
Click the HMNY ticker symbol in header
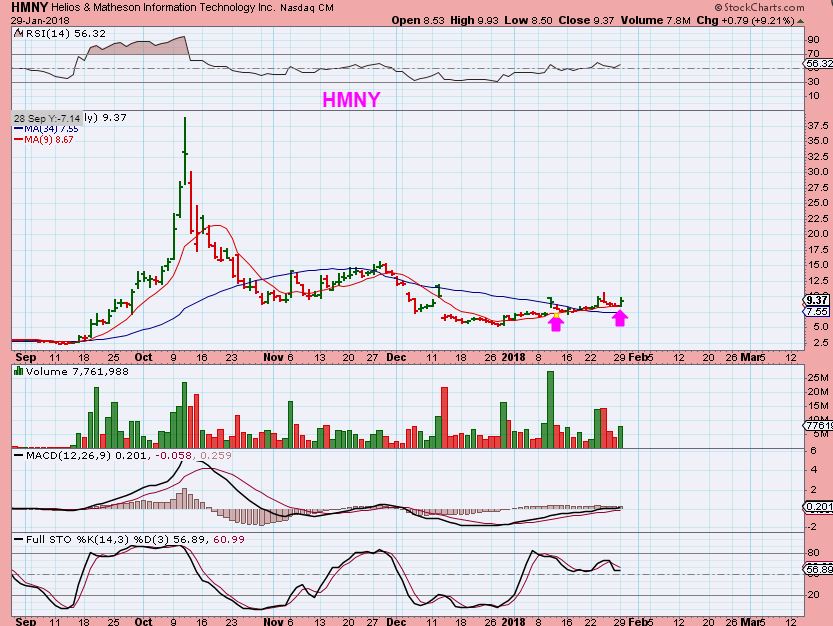[x=29, y=7]
